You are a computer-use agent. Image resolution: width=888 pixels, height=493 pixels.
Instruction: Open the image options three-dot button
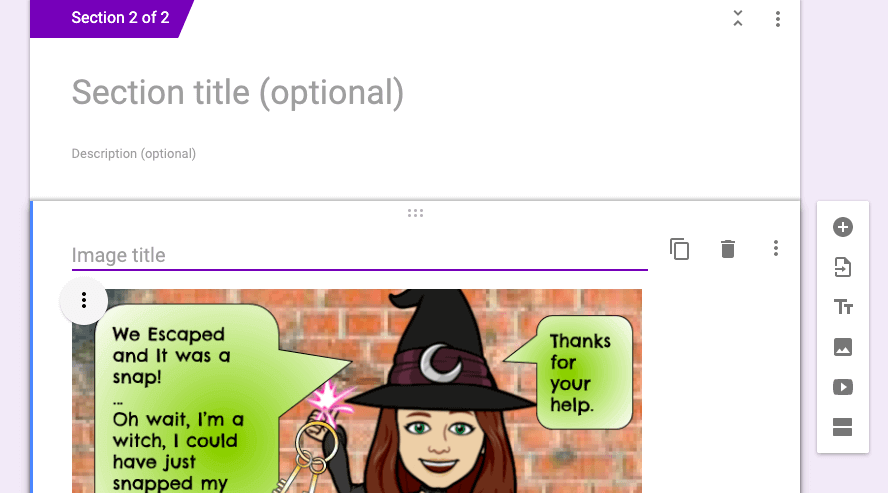84,300
